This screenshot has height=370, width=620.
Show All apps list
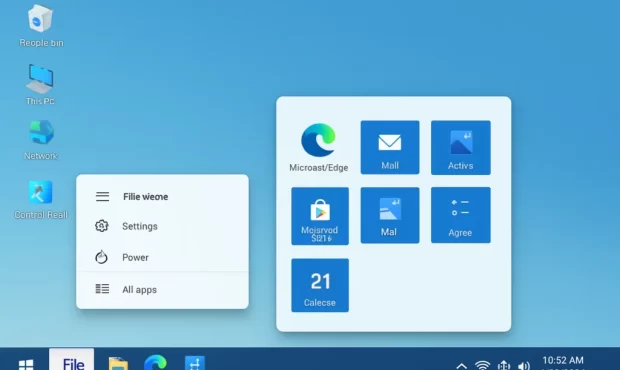162,289
